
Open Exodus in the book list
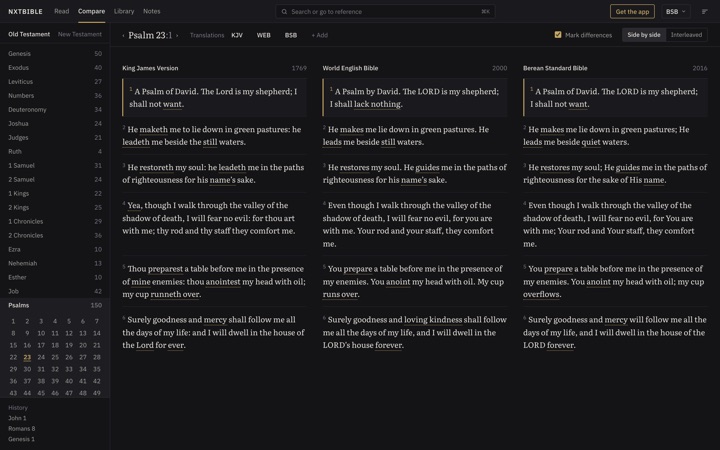[x=55, y=68]
